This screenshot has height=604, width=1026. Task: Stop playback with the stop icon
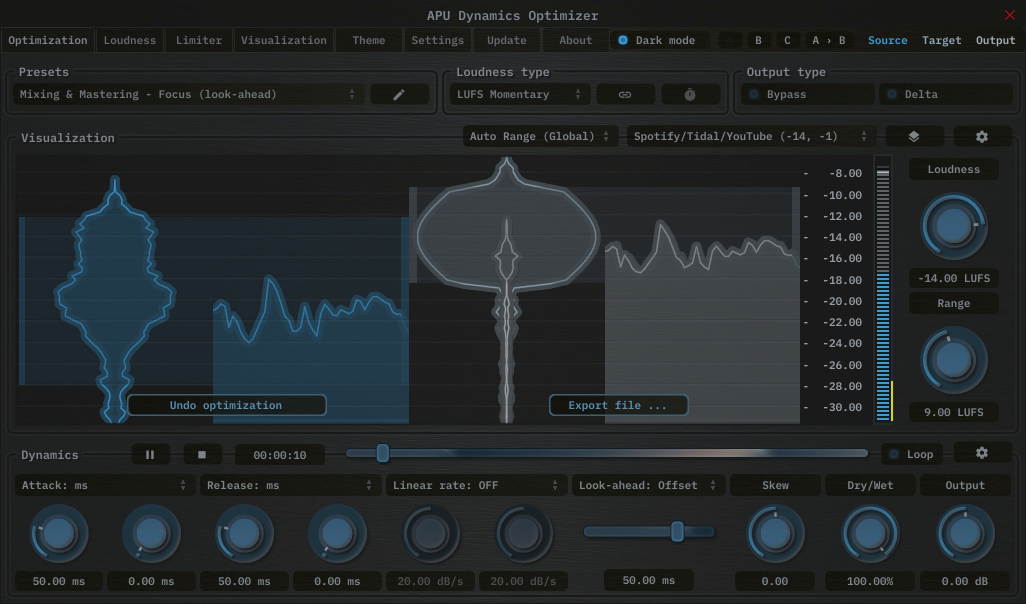(x=203, y=453)
